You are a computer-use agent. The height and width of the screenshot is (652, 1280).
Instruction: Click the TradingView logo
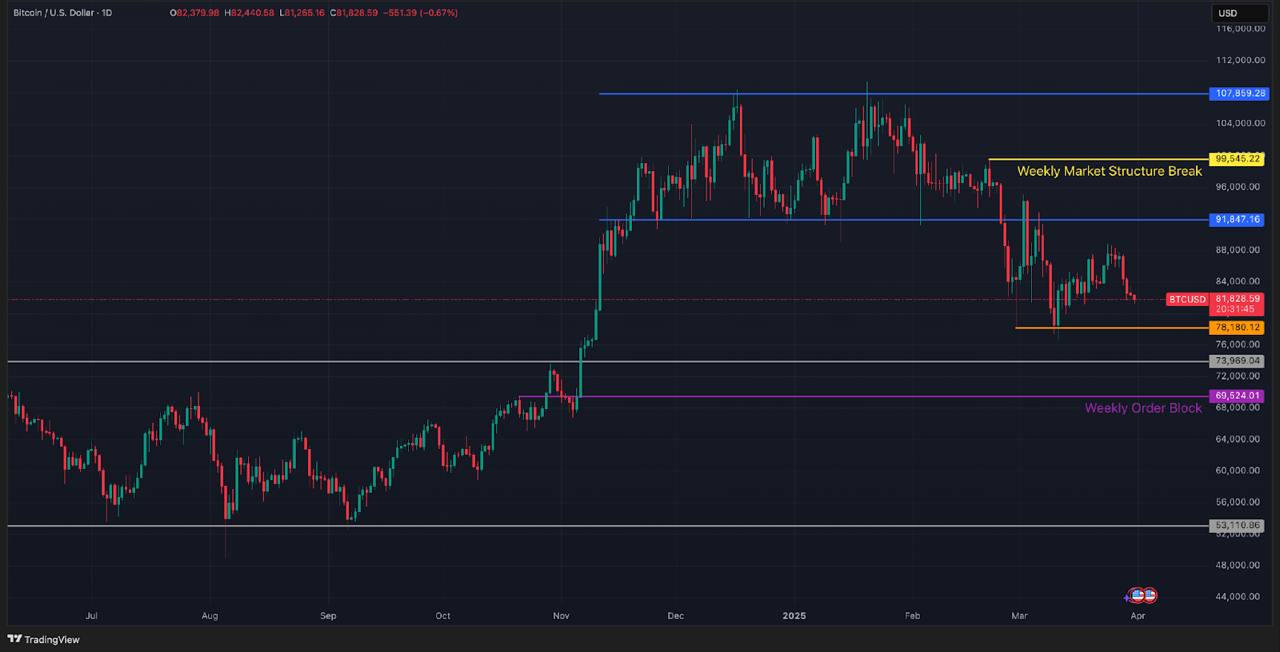(43, 639)
